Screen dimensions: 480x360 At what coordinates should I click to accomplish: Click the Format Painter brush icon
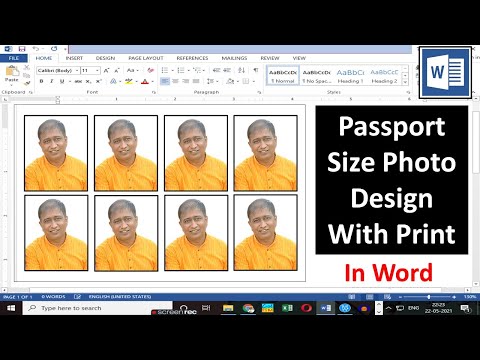tap(27, 83)
